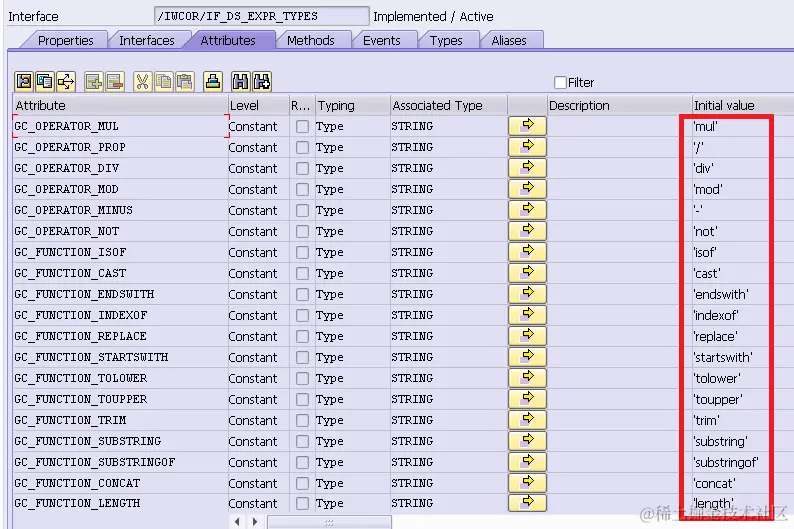Click the Copy icon in toolbar

(x=164, y=82)
